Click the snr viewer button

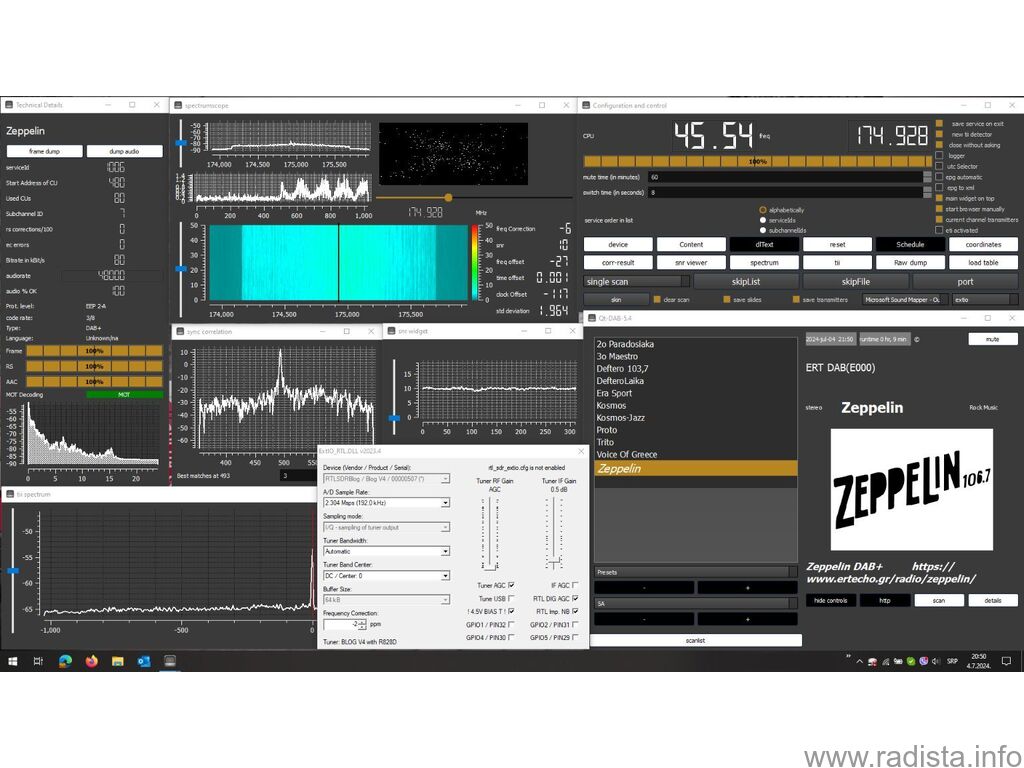[x=691, y=263]
